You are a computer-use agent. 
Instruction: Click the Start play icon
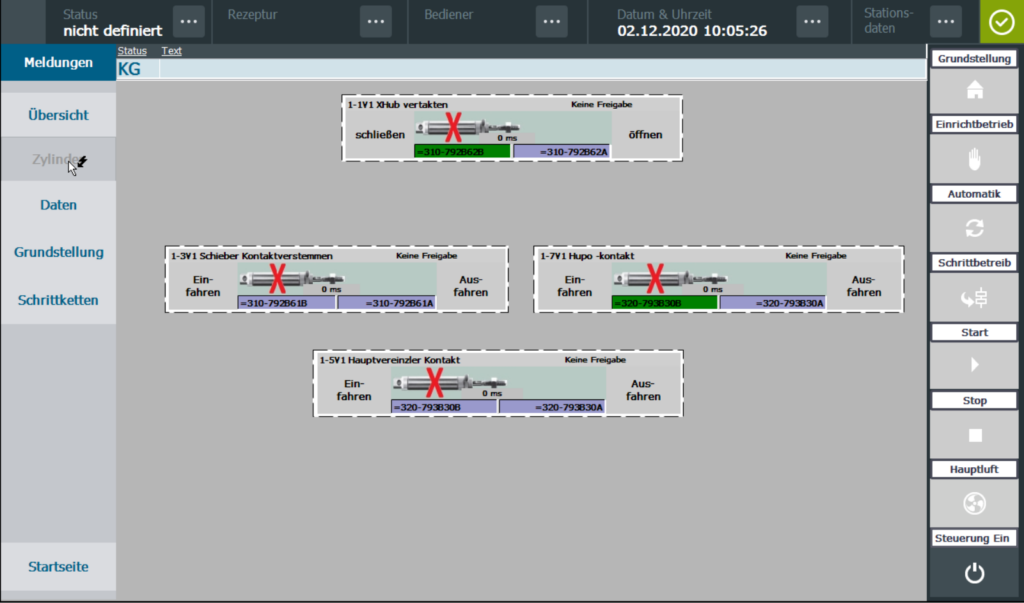974,365
